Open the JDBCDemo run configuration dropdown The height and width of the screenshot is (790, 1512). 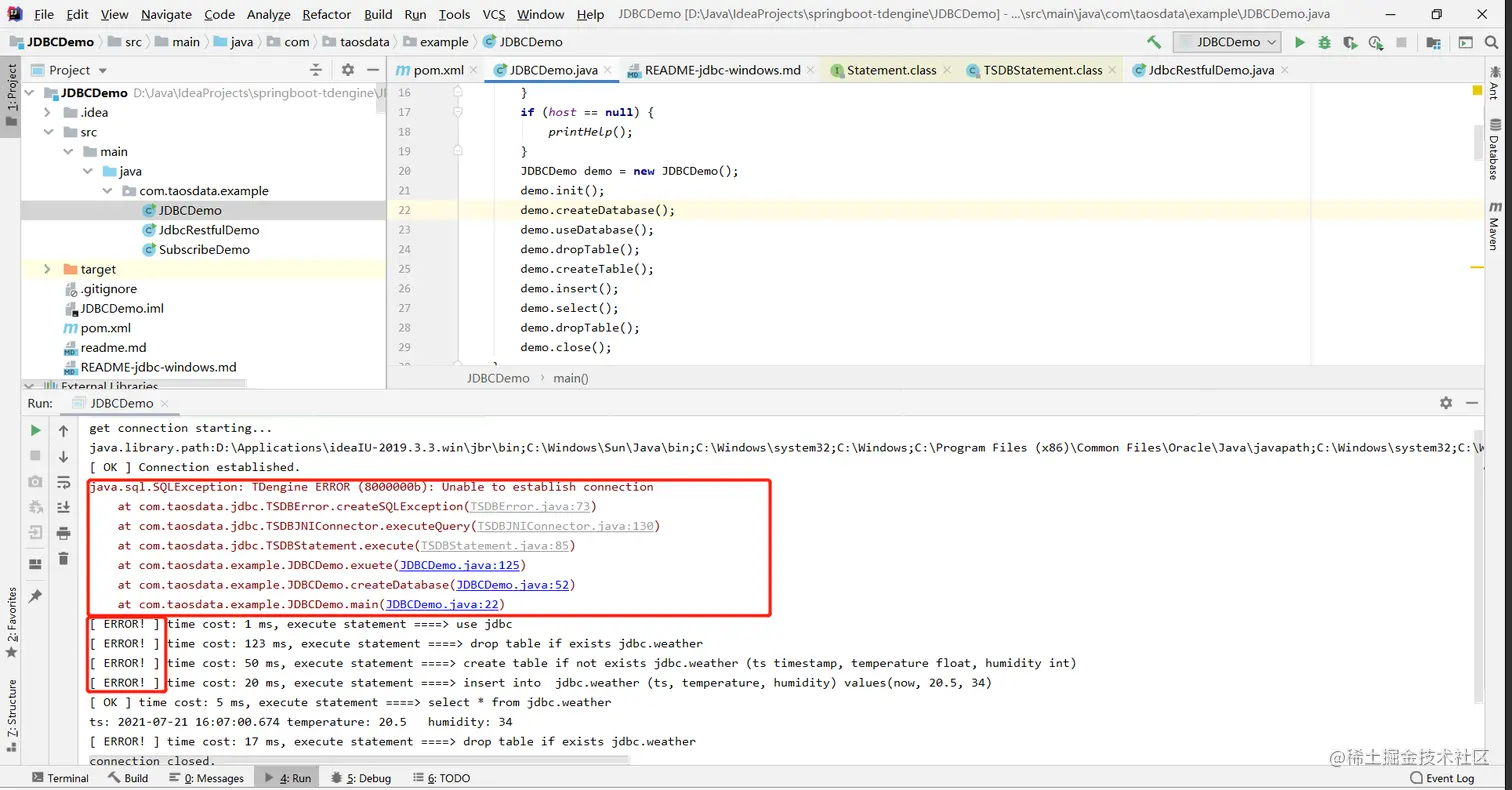1227,42
